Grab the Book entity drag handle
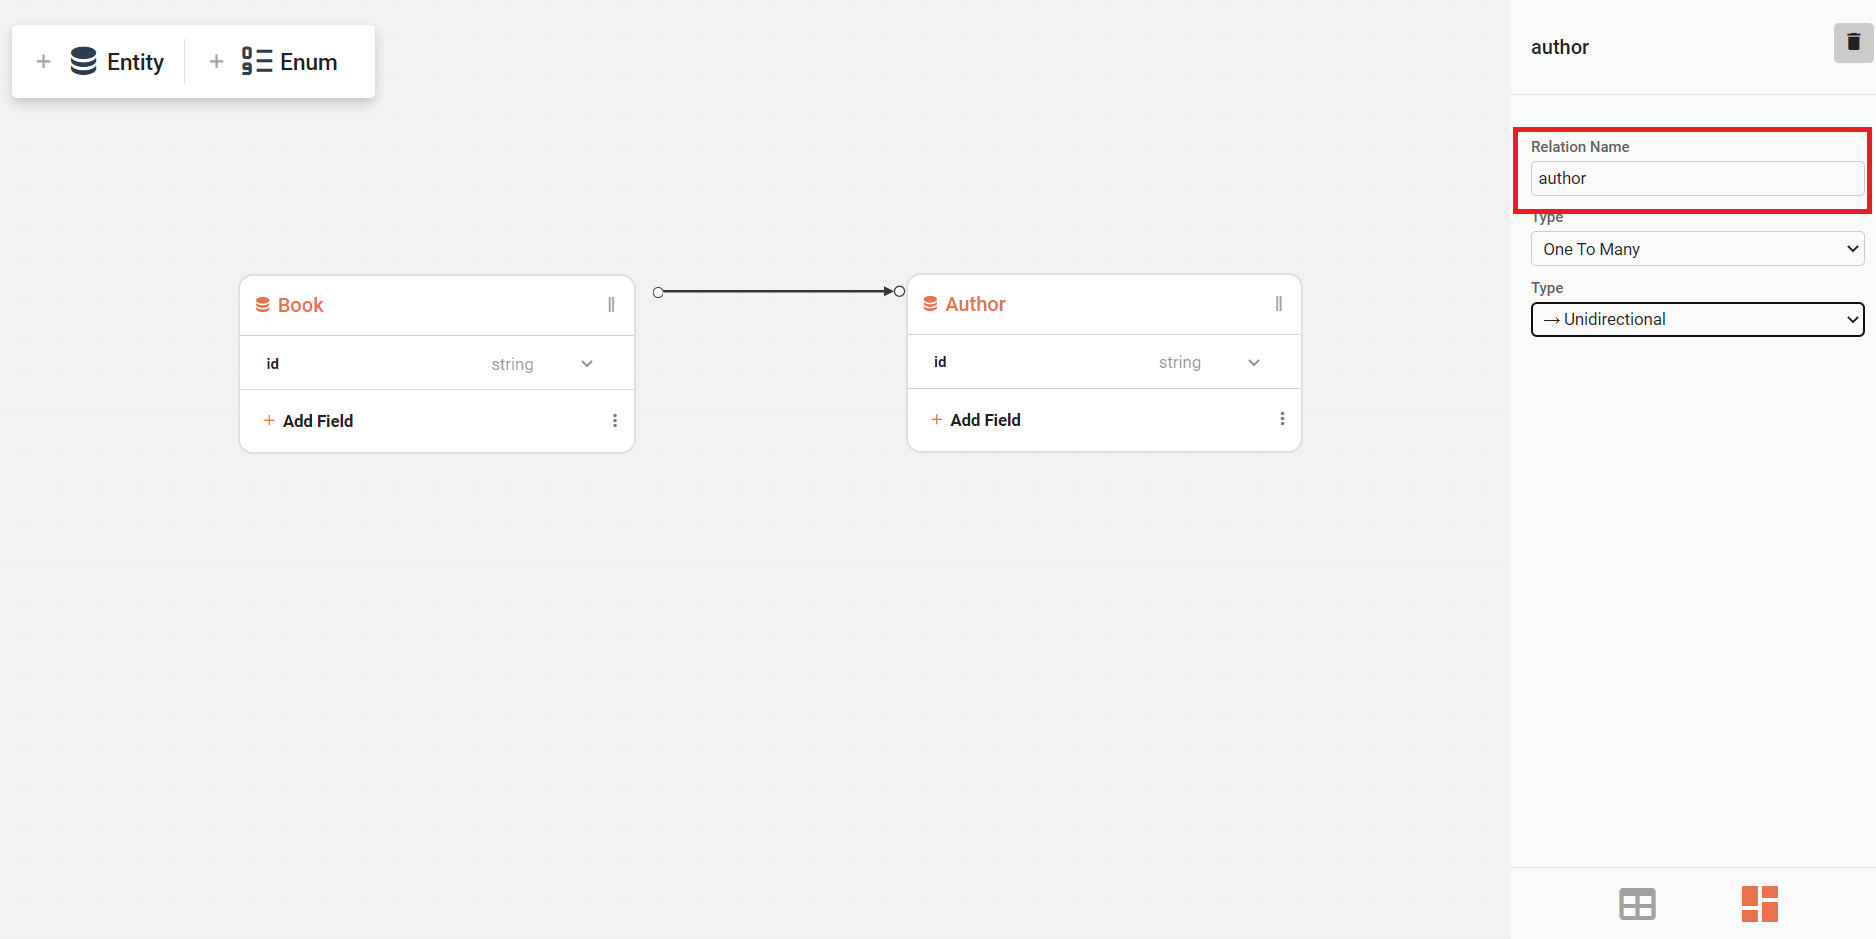1876x939 pixels. click(611, 305)
